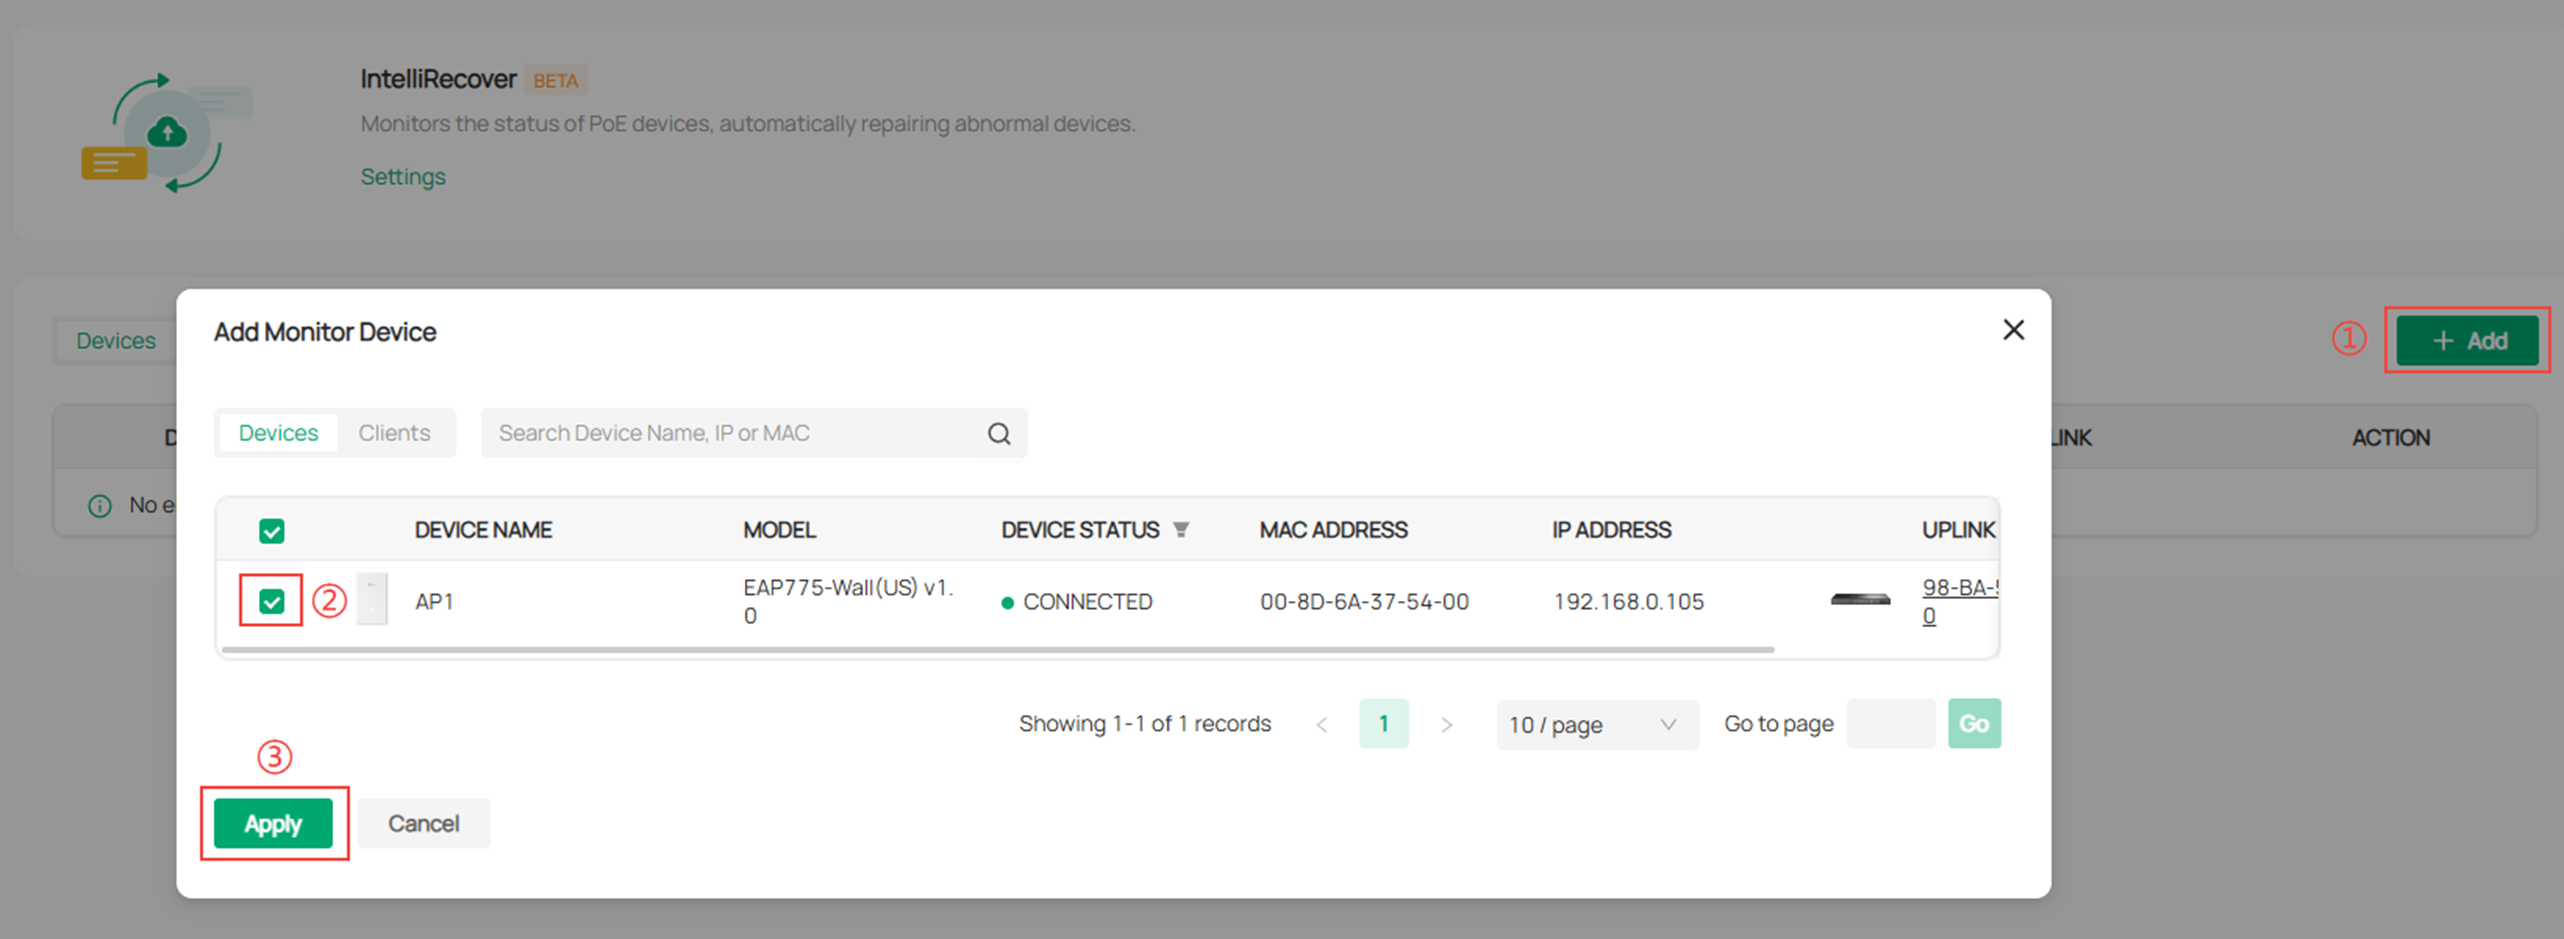The width and height of the screenshot is (2564, 939).
Task: Open the Settings link
Action: tap(403, 177)
